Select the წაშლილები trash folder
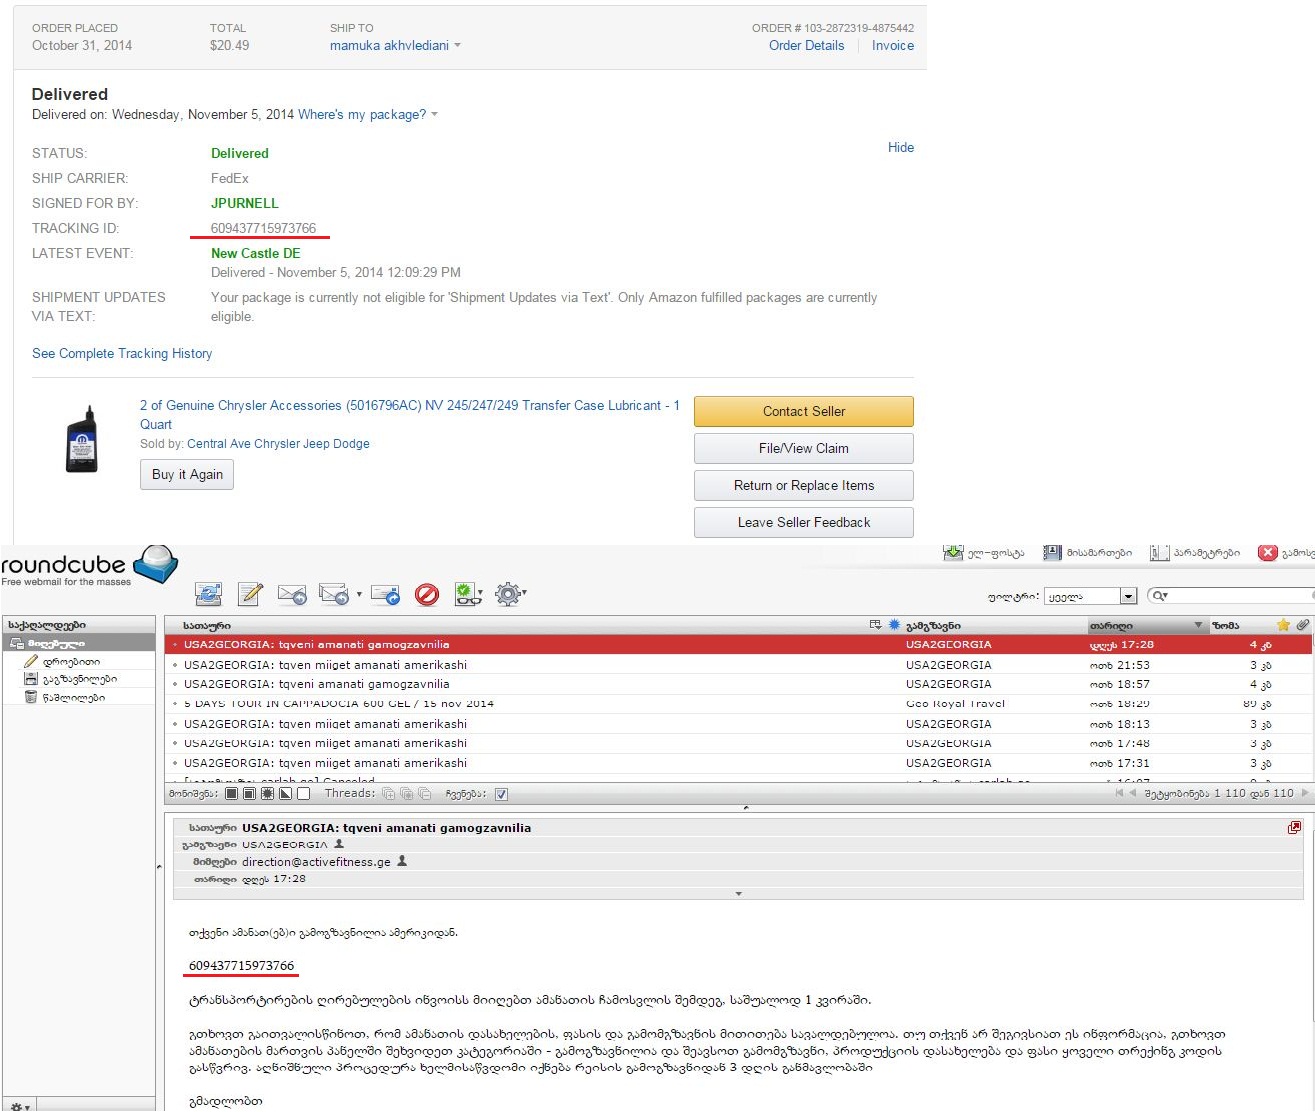Screen dimensions: 1315x1112 [73, 697]
